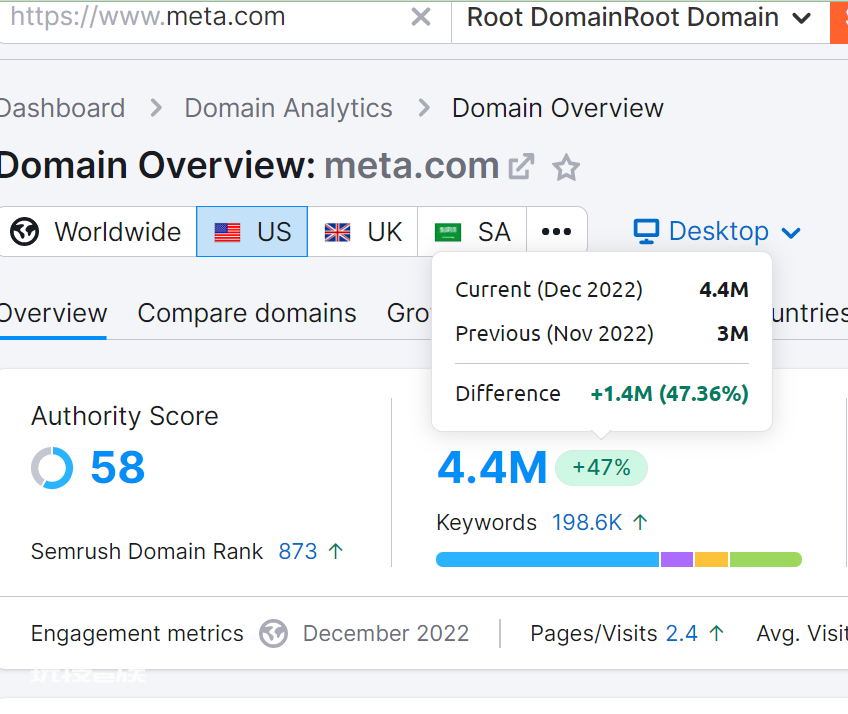848x714 pixels.
Task: Click the Authority Score heading
Action: [x=124, y=416]
